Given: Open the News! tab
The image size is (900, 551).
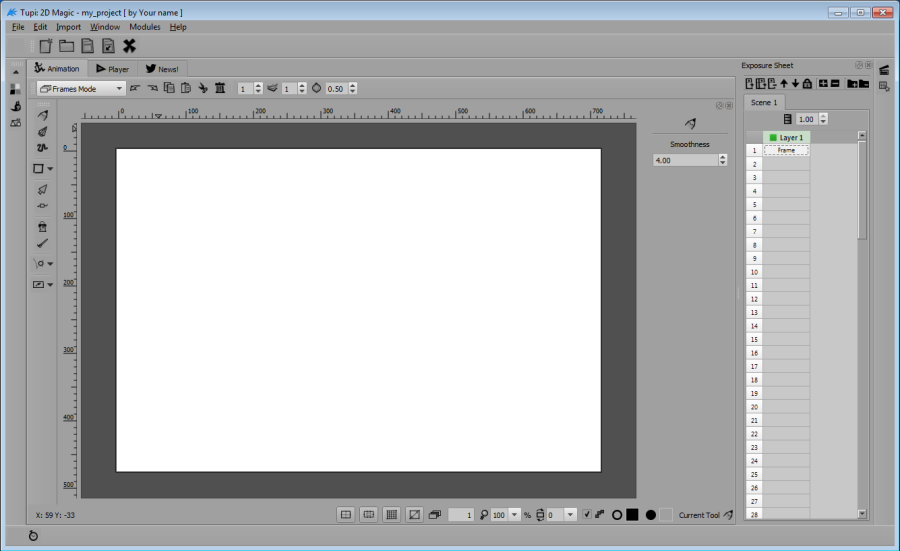Looking at the screenshot, I should [x=162, y=69].
